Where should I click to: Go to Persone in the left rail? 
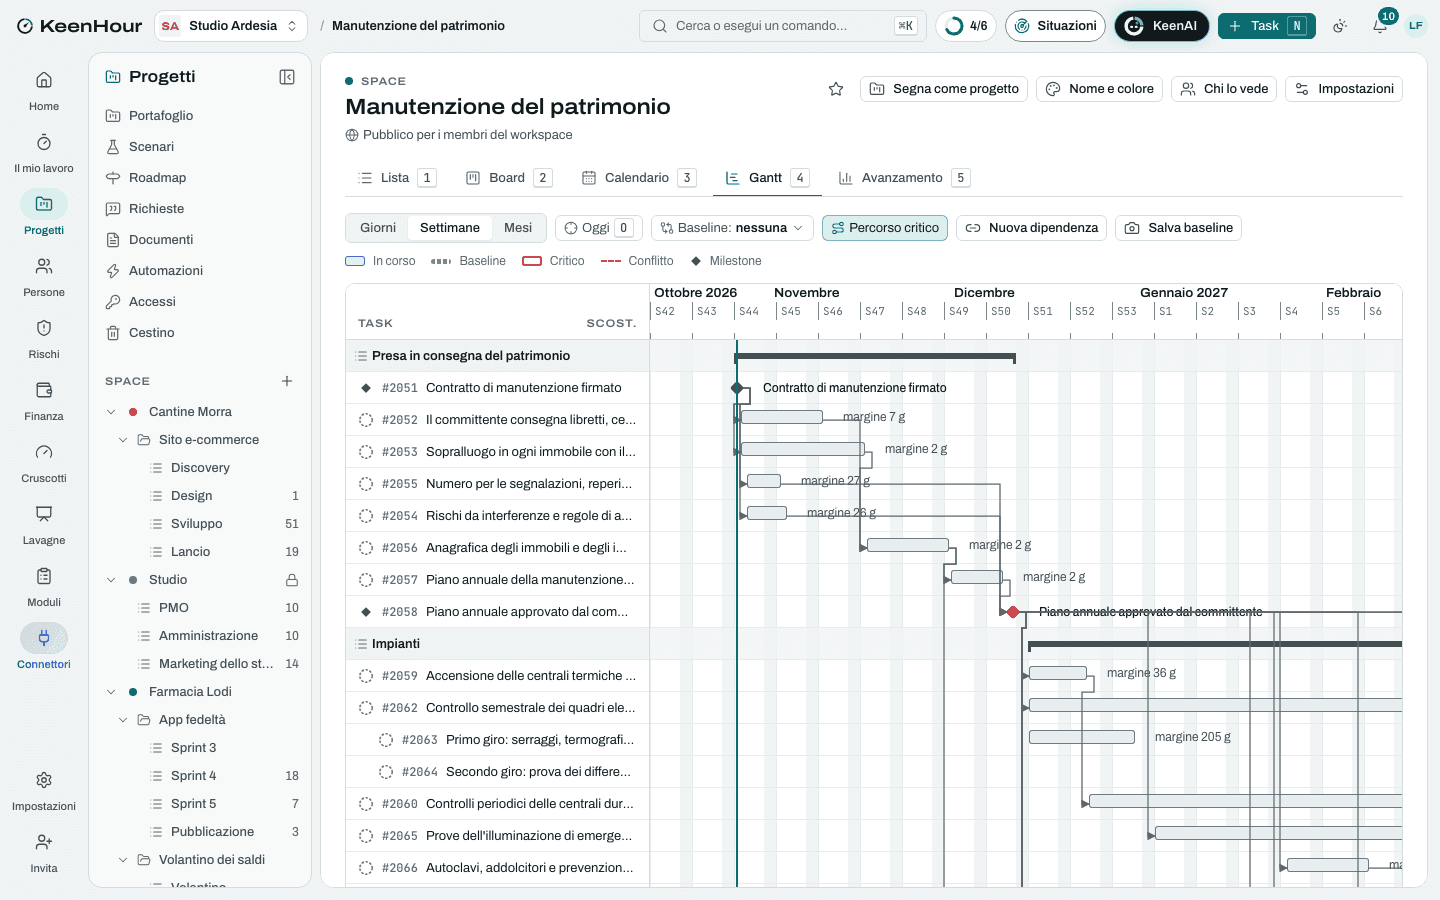pyautogui.click(x=44, y=276)
